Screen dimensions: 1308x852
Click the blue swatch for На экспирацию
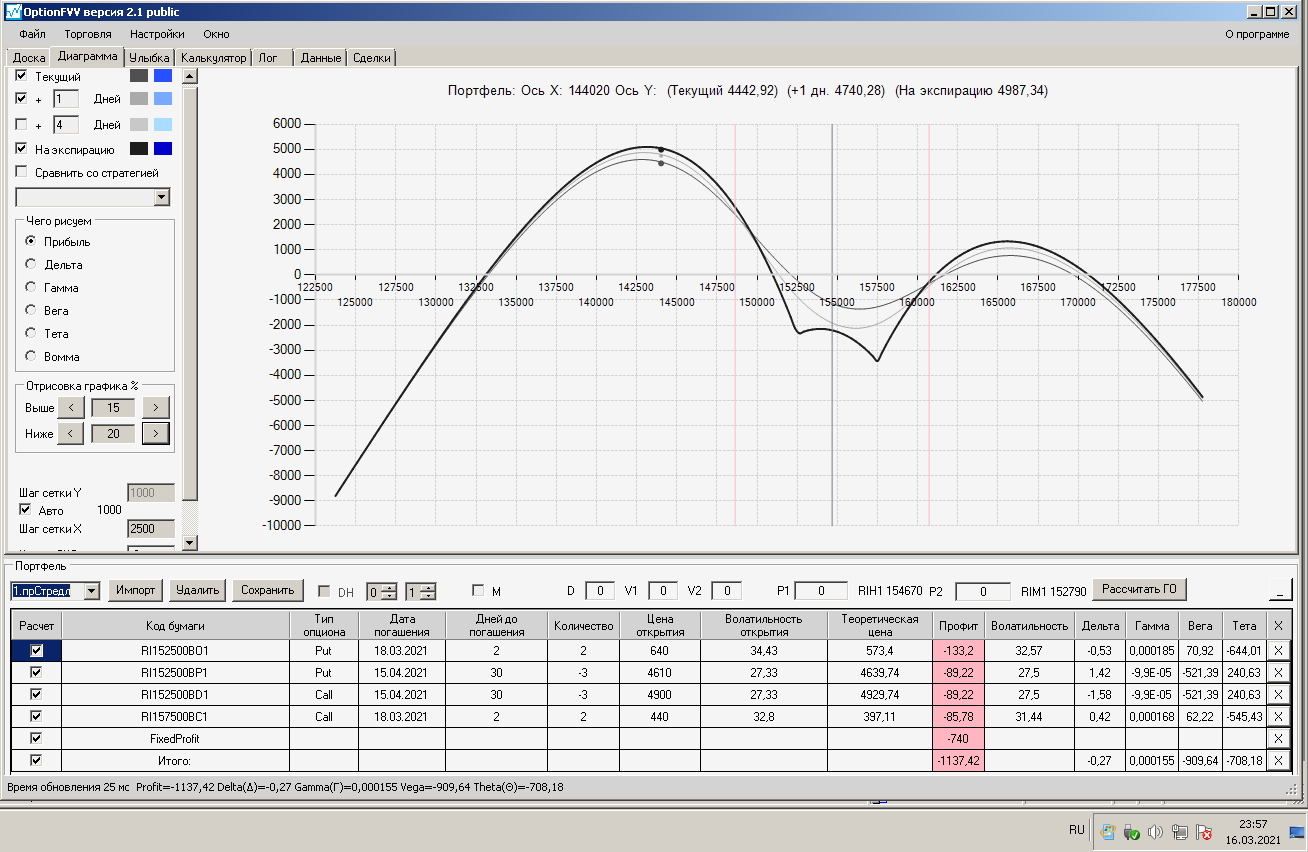163,149
